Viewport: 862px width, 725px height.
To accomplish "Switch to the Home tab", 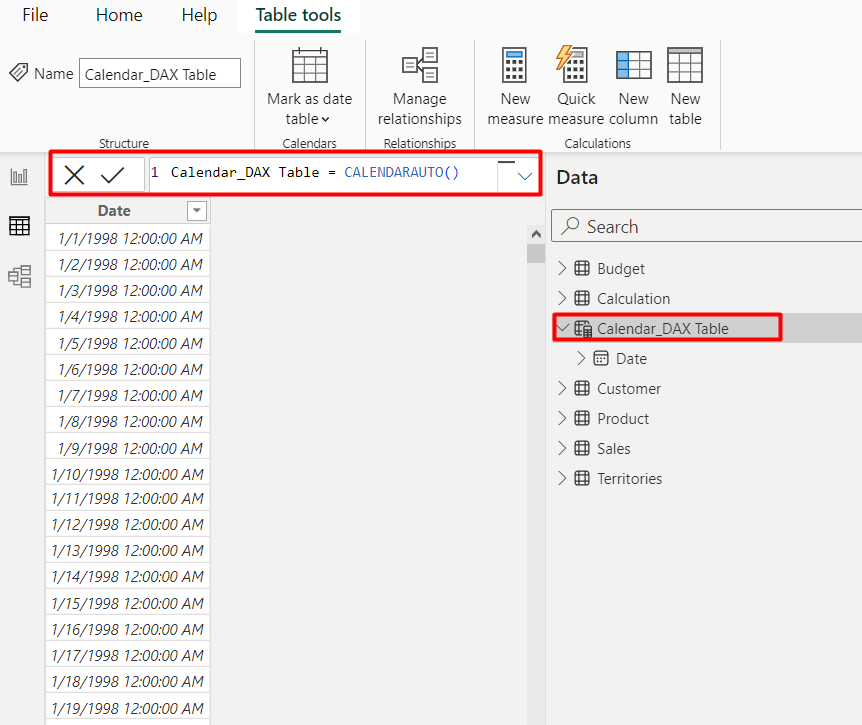I will coord(119,15).
